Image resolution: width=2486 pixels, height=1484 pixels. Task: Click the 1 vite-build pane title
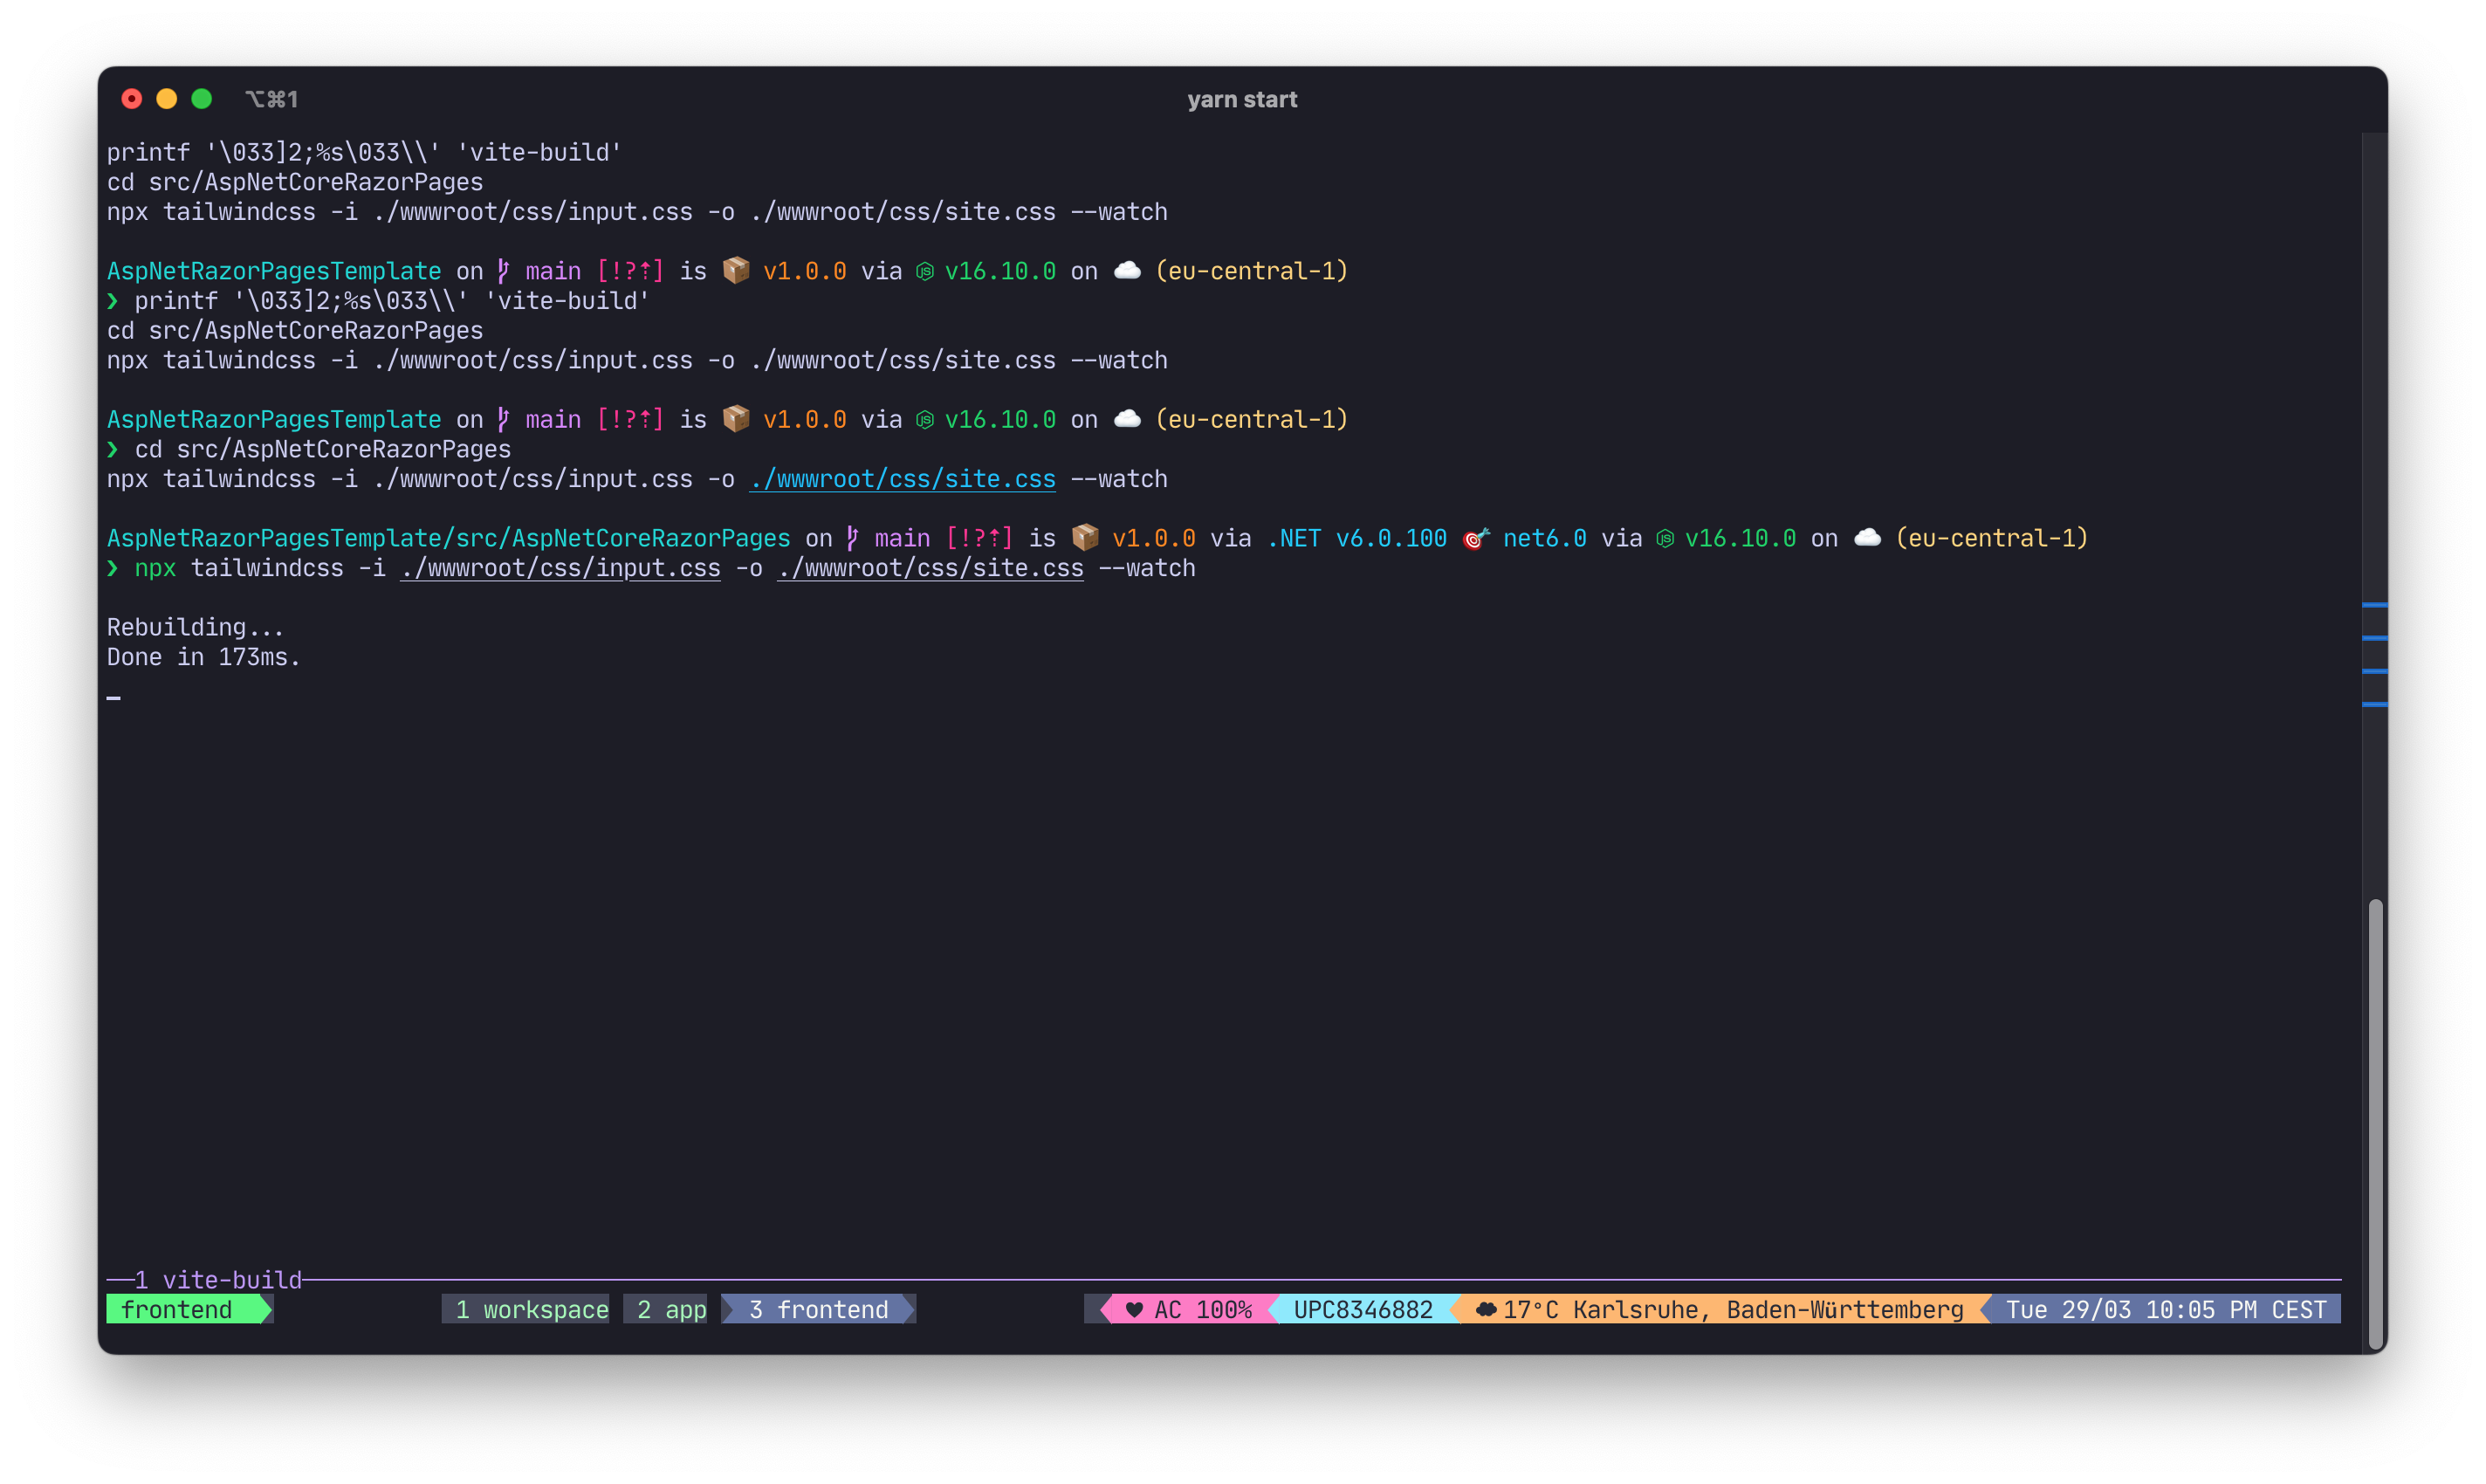click(218, 1280)
